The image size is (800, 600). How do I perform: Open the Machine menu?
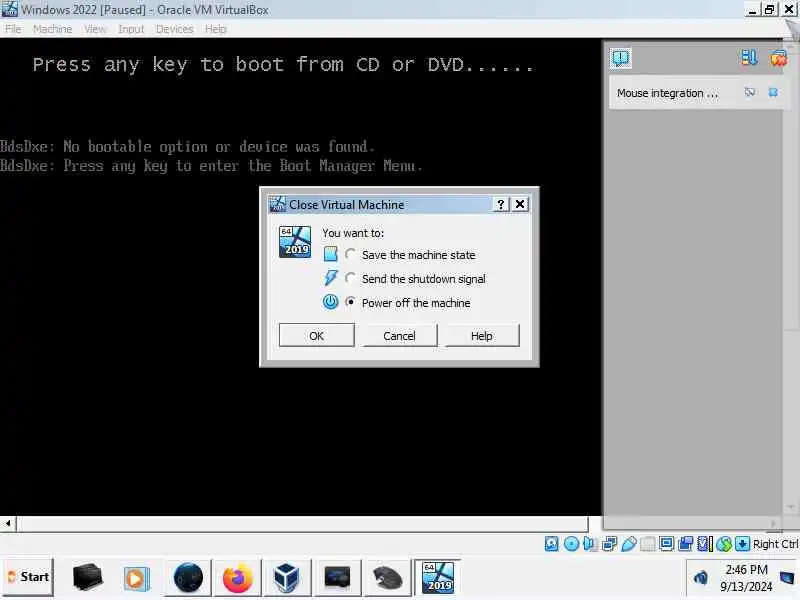point(52,29)
